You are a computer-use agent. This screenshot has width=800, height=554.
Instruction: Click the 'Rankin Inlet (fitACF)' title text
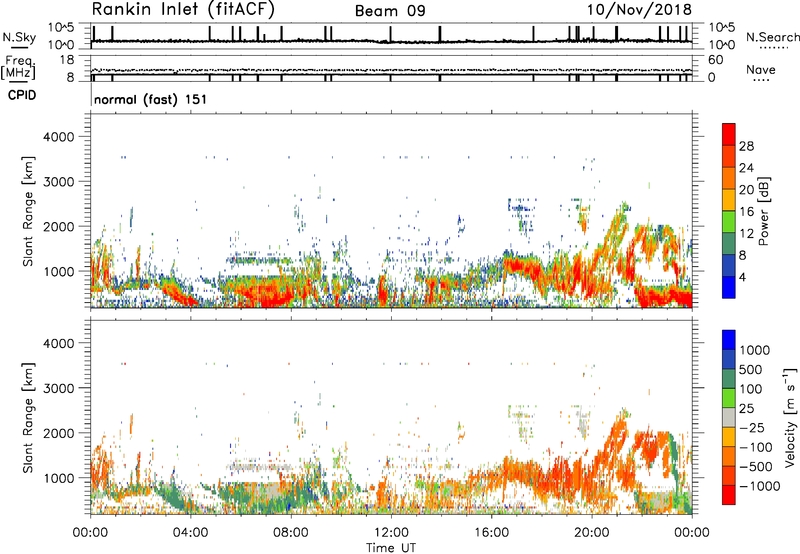point(183,10)
